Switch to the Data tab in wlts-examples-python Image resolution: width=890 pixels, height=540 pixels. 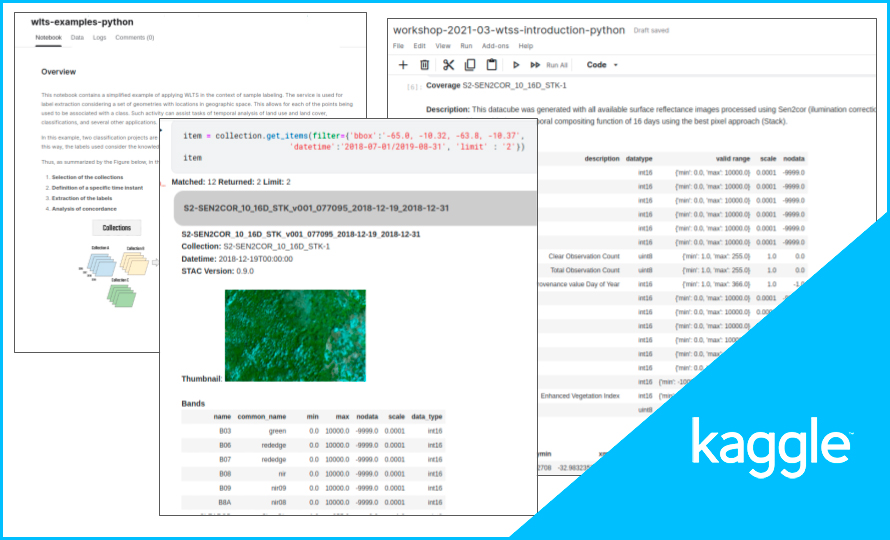77,37
